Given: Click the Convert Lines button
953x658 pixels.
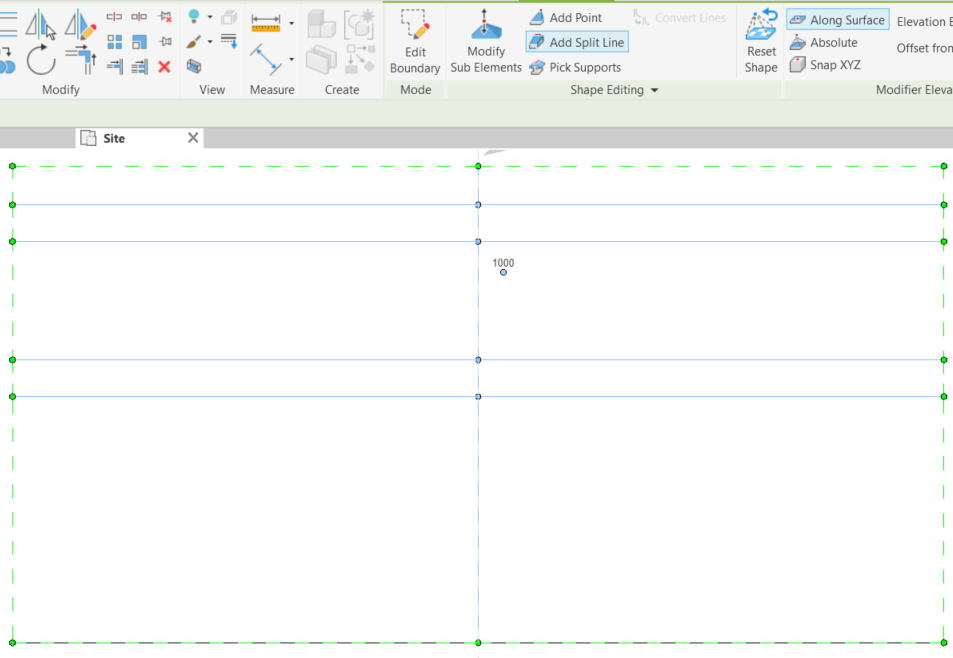Looking at the screenshot, I should click(x=679, y=18).
